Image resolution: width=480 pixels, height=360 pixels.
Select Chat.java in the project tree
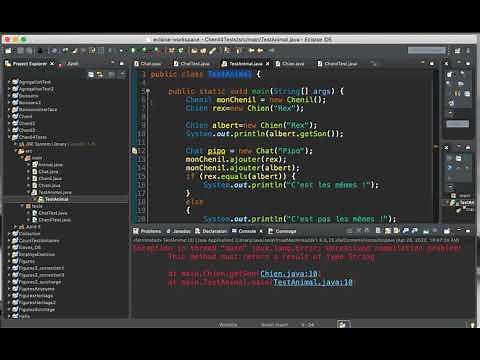coord(45,172)
